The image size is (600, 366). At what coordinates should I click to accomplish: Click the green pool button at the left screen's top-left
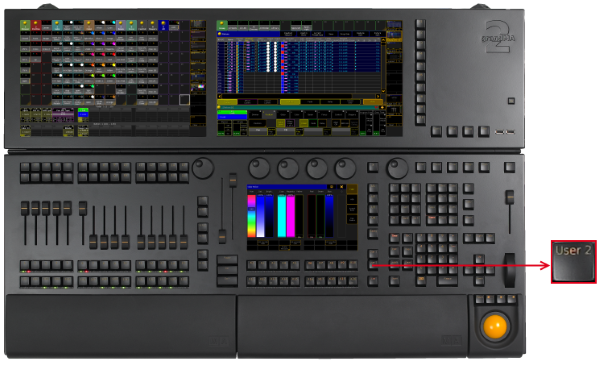click(25, 26)
